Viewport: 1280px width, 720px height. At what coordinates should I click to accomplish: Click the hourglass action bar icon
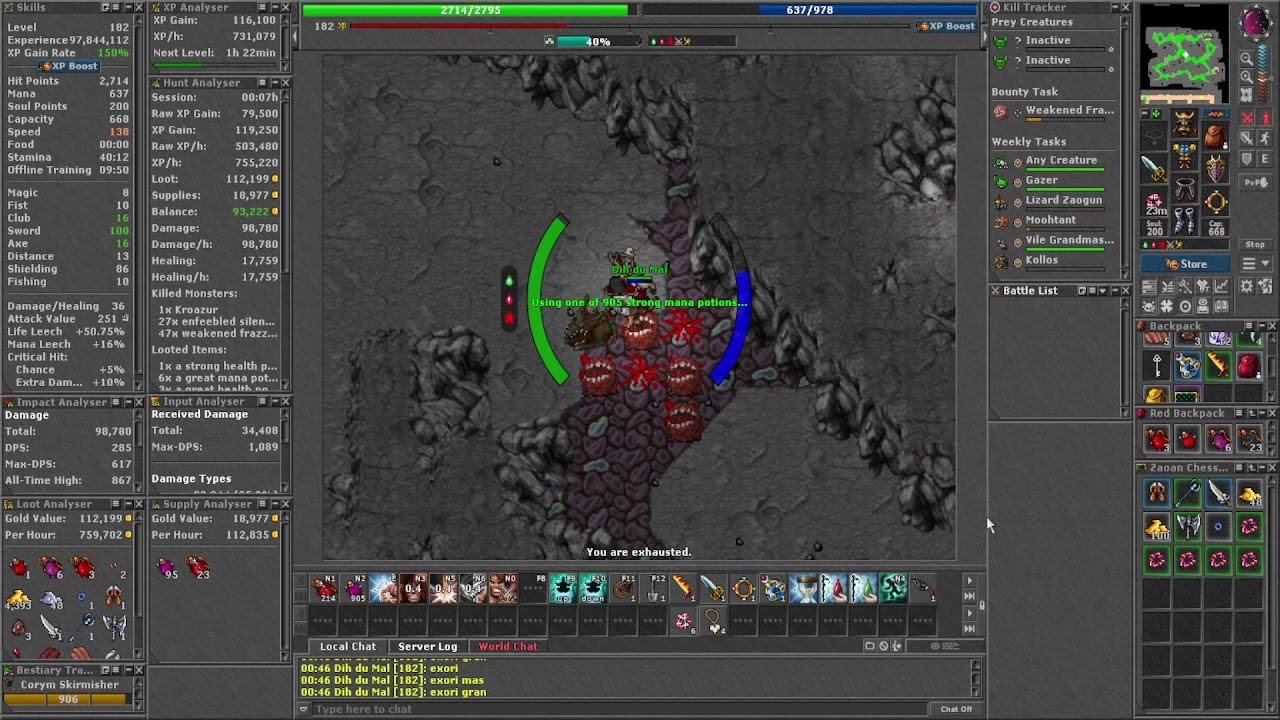click(805, 589)
